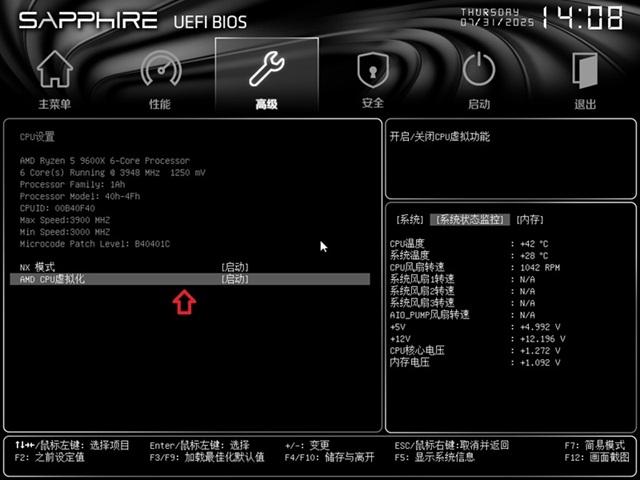The width and height of the screenshot is (640, 480).
Task: Click the 系统风扇2转速 label
Action: point(422,291)
